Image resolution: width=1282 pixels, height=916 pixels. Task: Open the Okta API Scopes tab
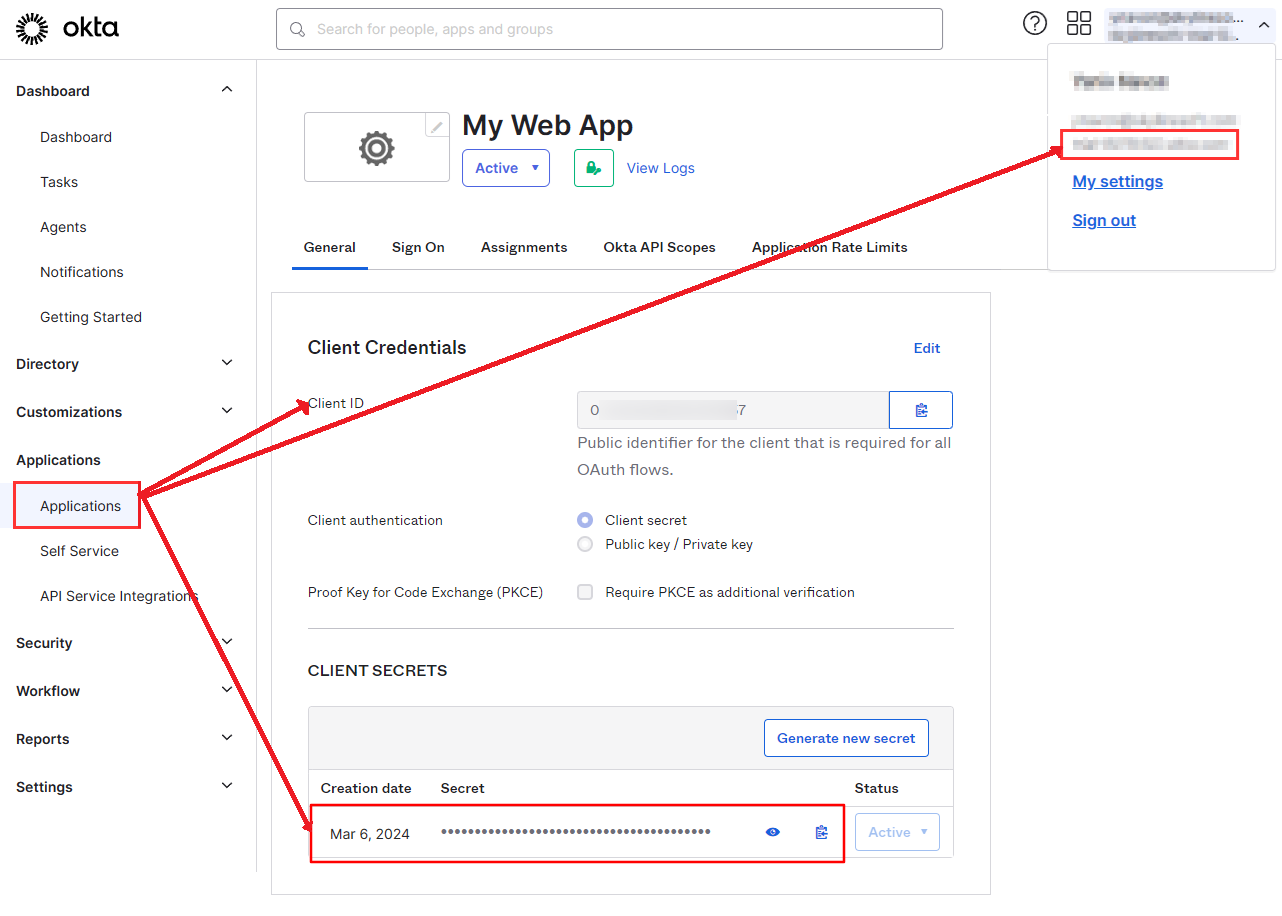(x=660, y=247)
